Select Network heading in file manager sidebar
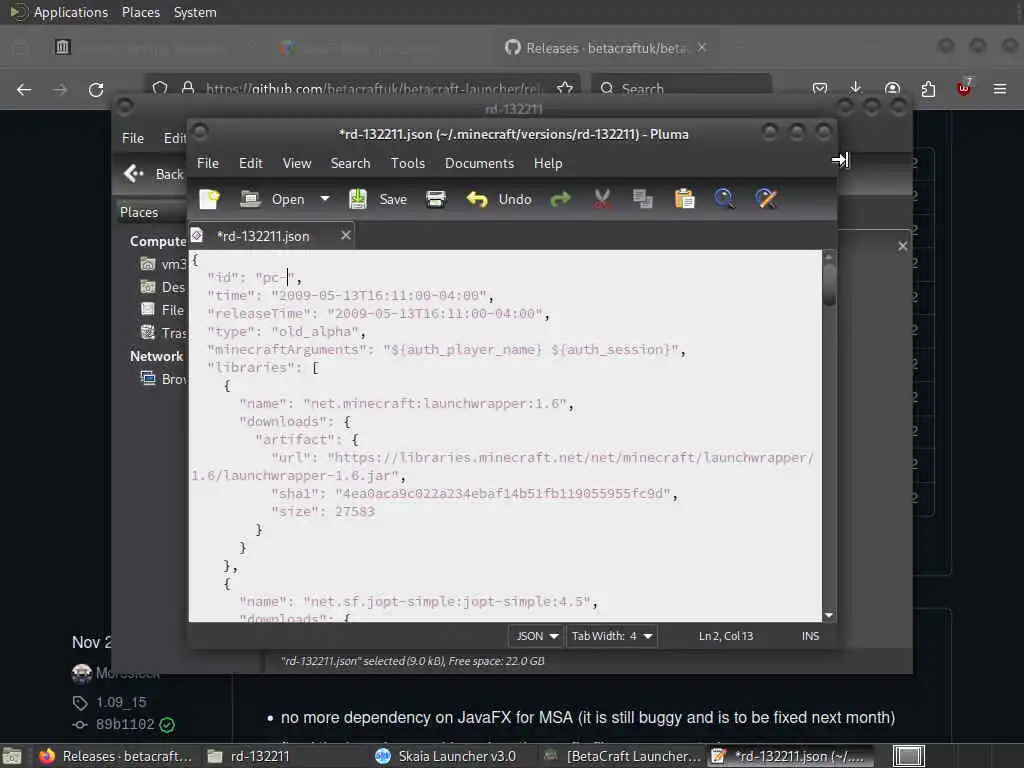Screen dimensions: 1024x768 [156, 357]
